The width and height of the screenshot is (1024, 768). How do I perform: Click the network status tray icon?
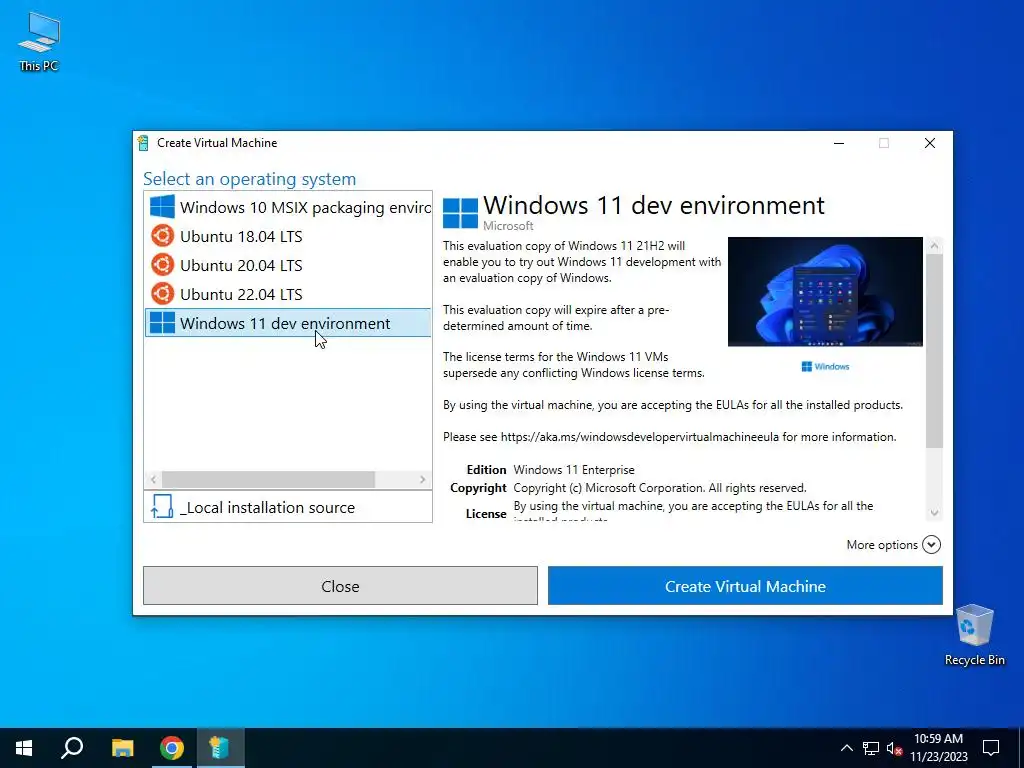tap(871, 748)
